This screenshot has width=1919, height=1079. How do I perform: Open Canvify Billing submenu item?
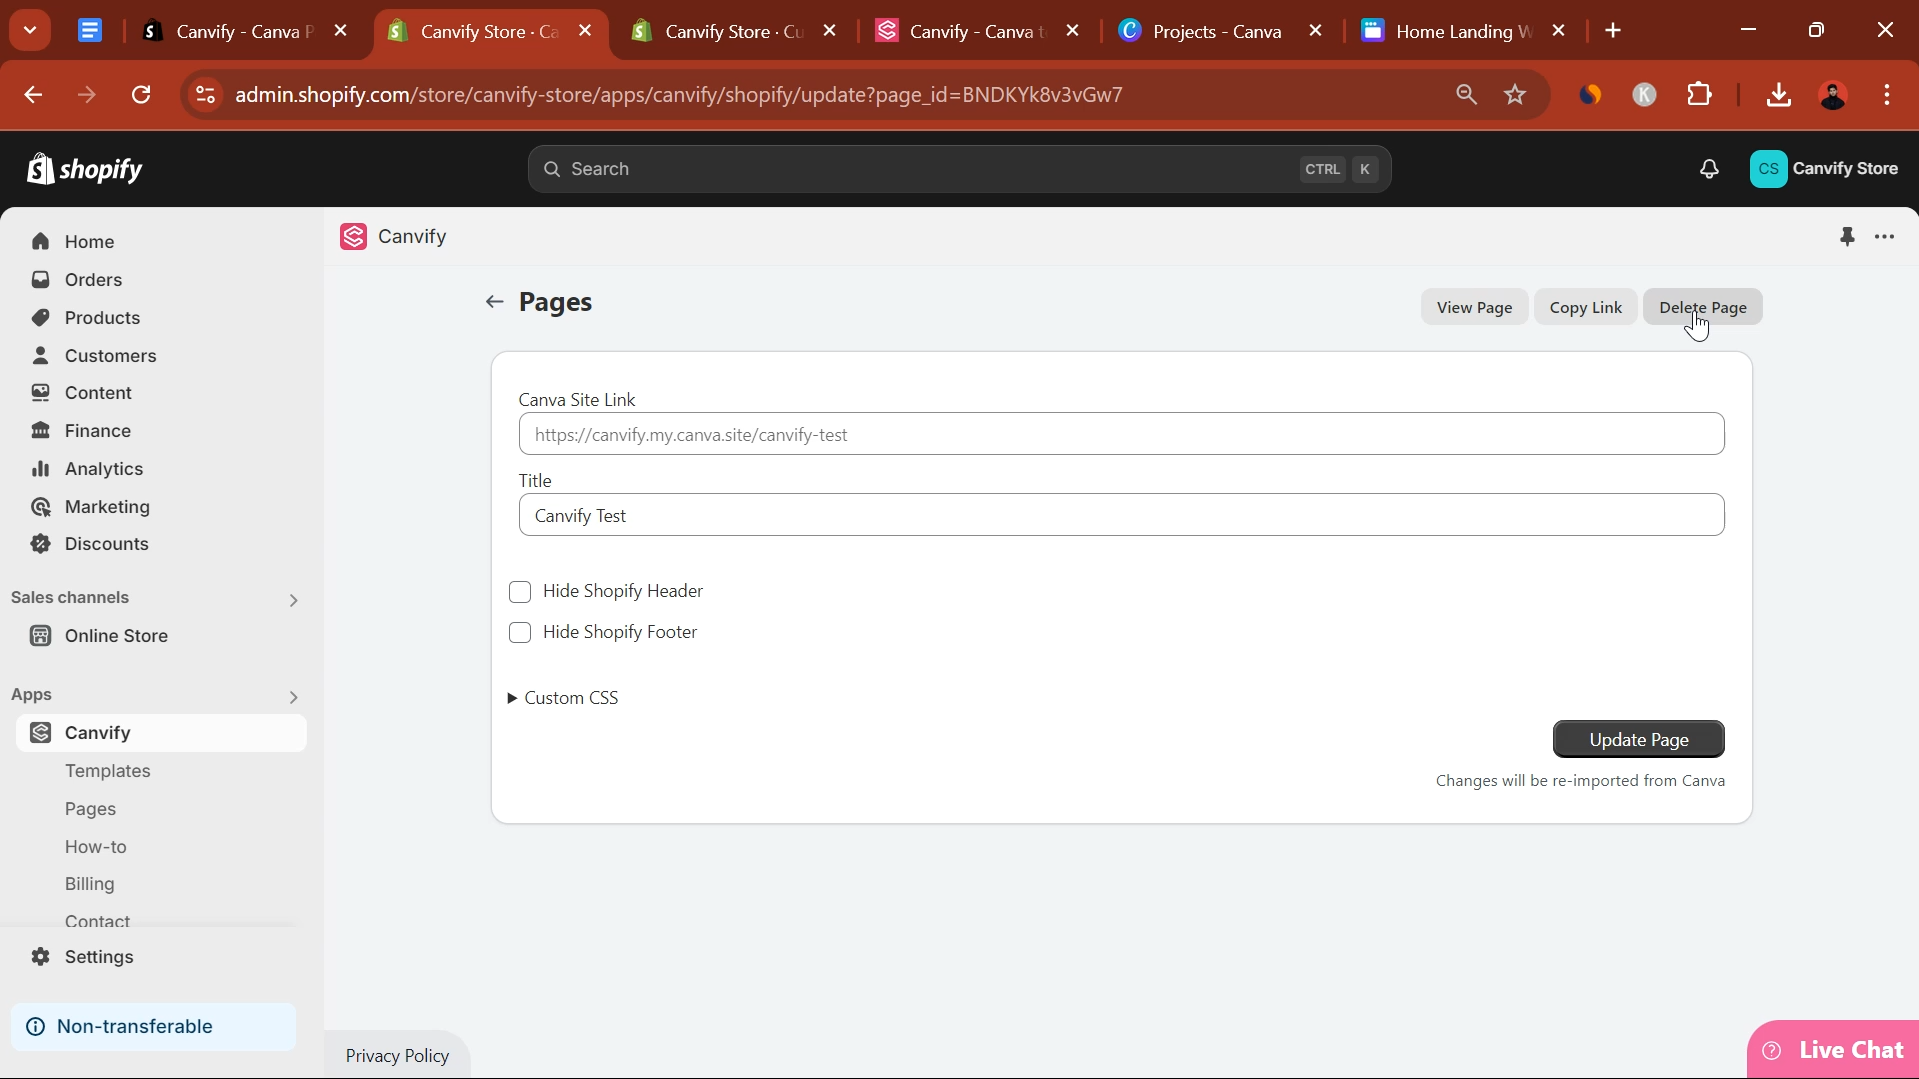click(90, 884)
